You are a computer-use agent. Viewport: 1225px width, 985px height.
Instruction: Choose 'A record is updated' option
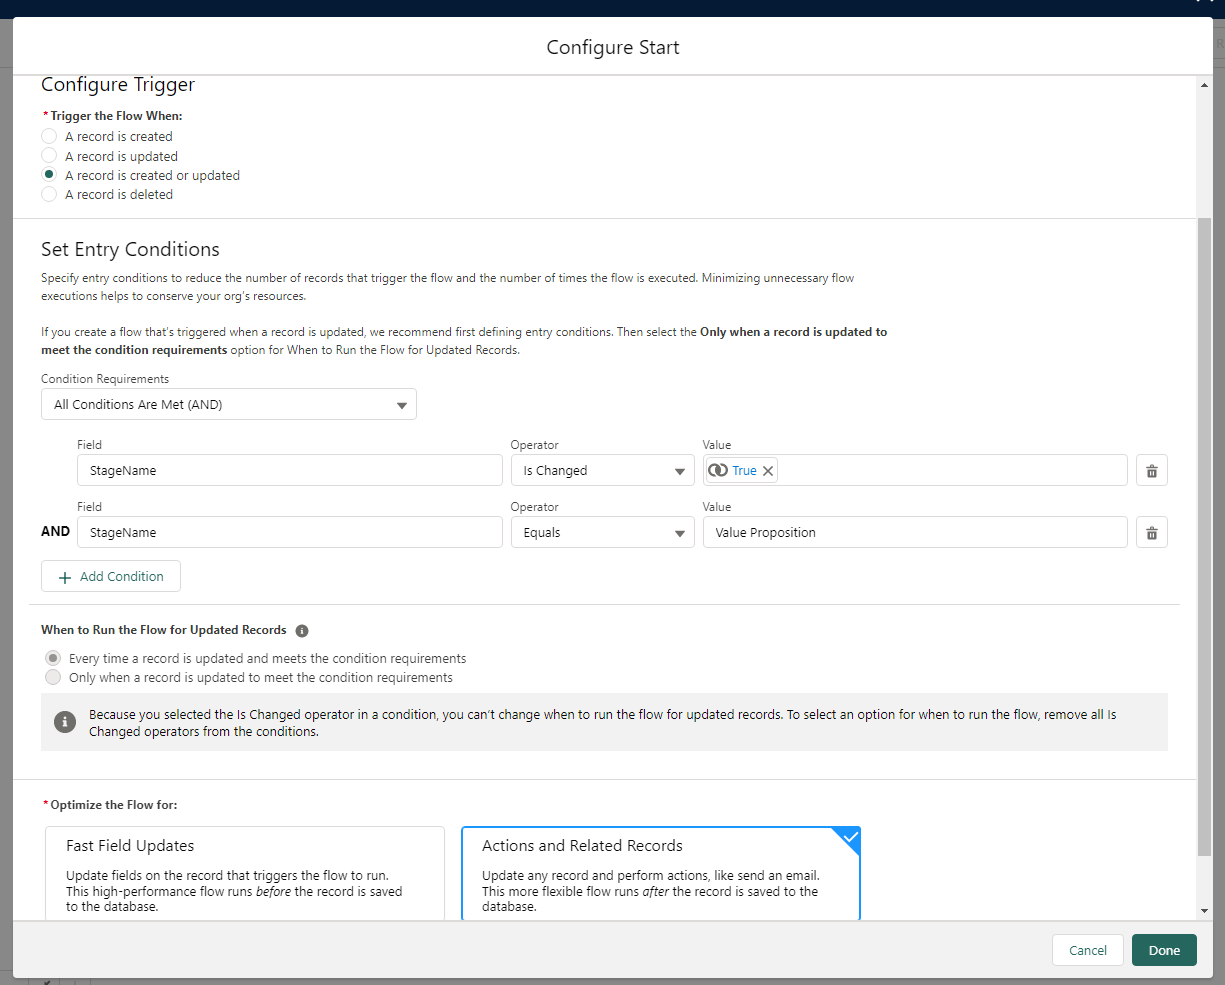tap(49, 156)
